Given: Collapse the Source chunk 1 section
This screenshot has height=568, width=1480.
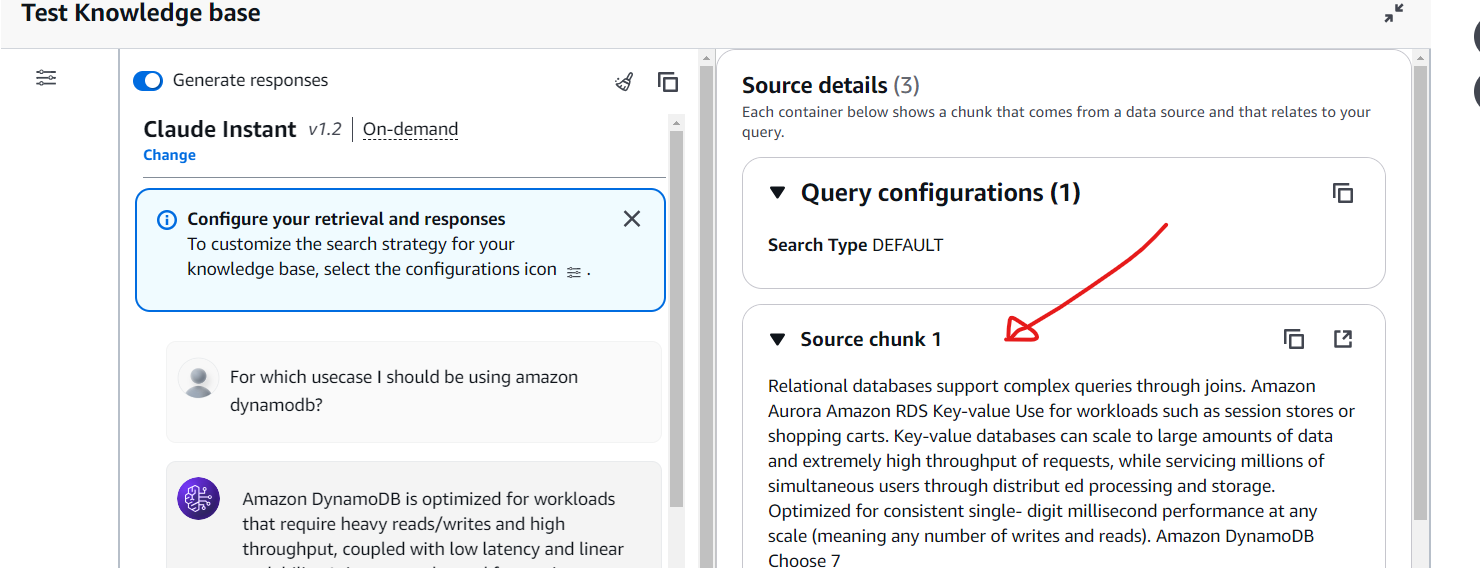Looking at the screenshot, I should [778, 340].
